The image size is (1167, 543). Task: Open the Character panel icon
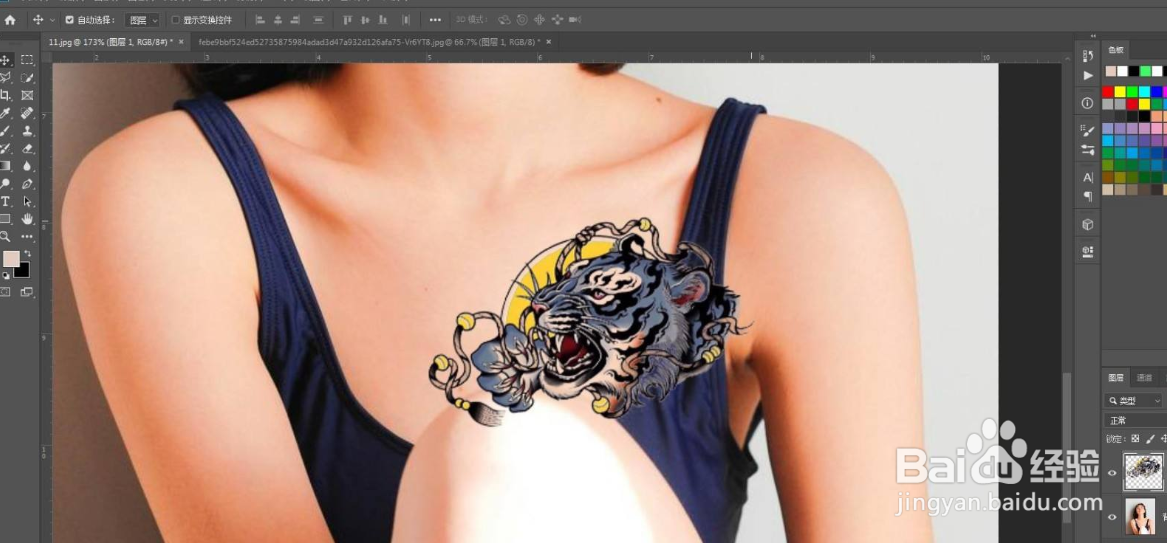pos(1087,177)
